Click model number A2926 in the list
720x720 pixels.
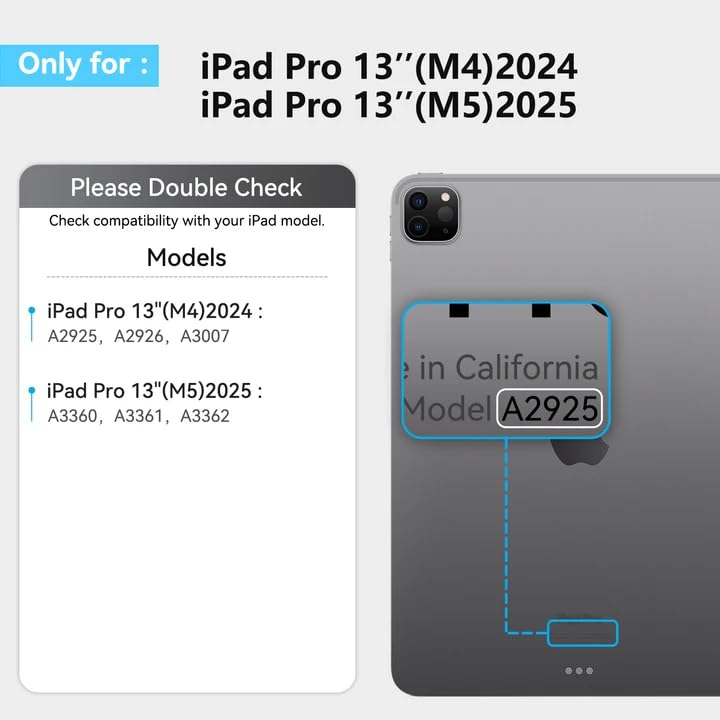click(139, 336)
